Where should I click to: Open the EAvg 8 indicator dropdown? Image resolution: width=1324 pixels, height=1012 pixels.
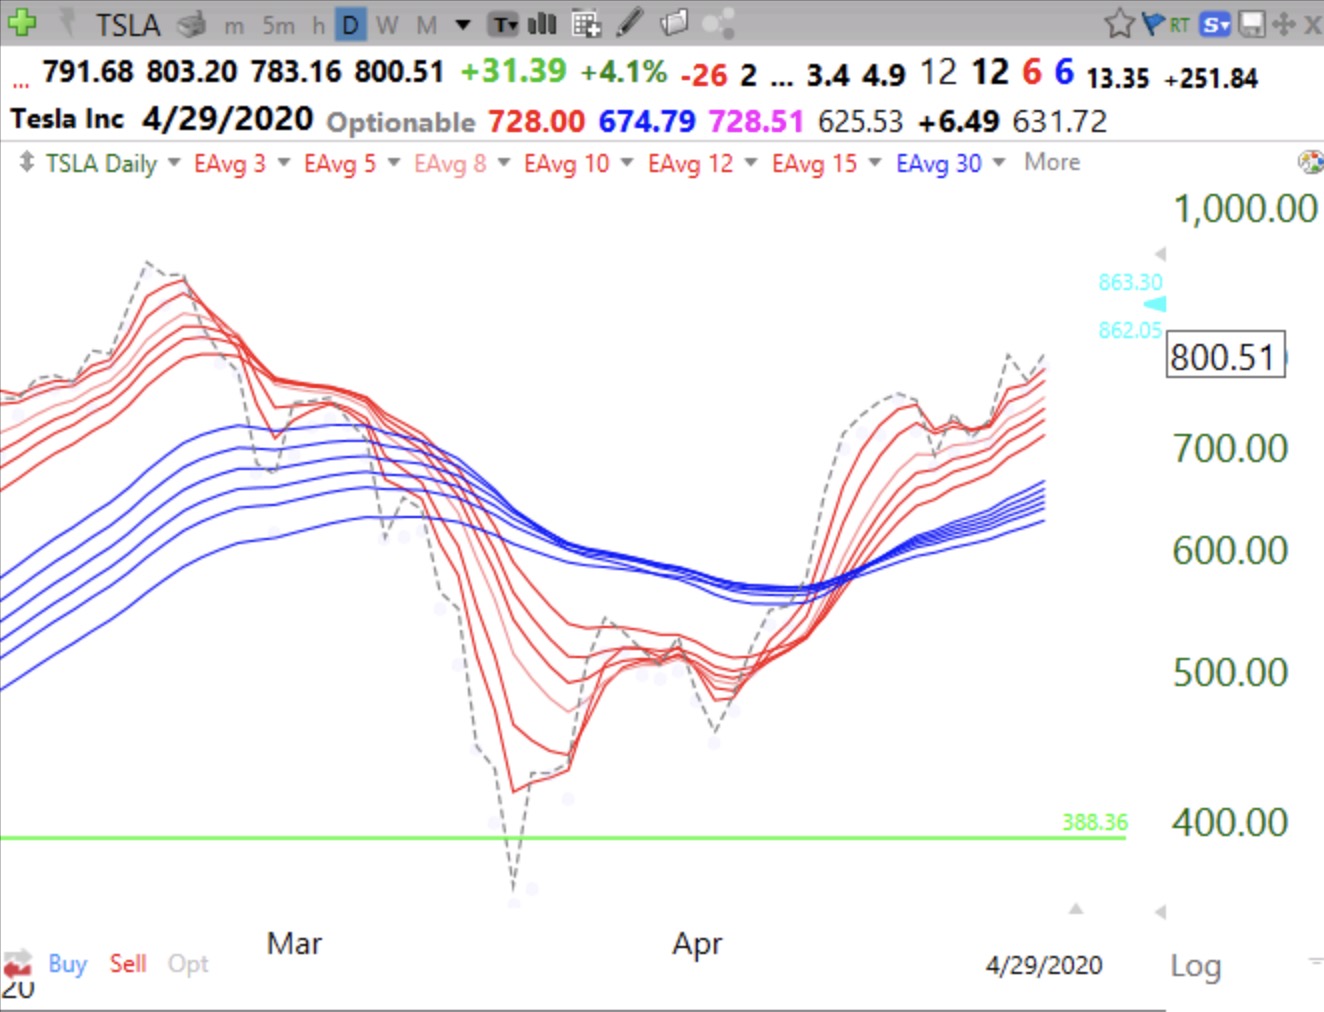[x=504, y=162]
